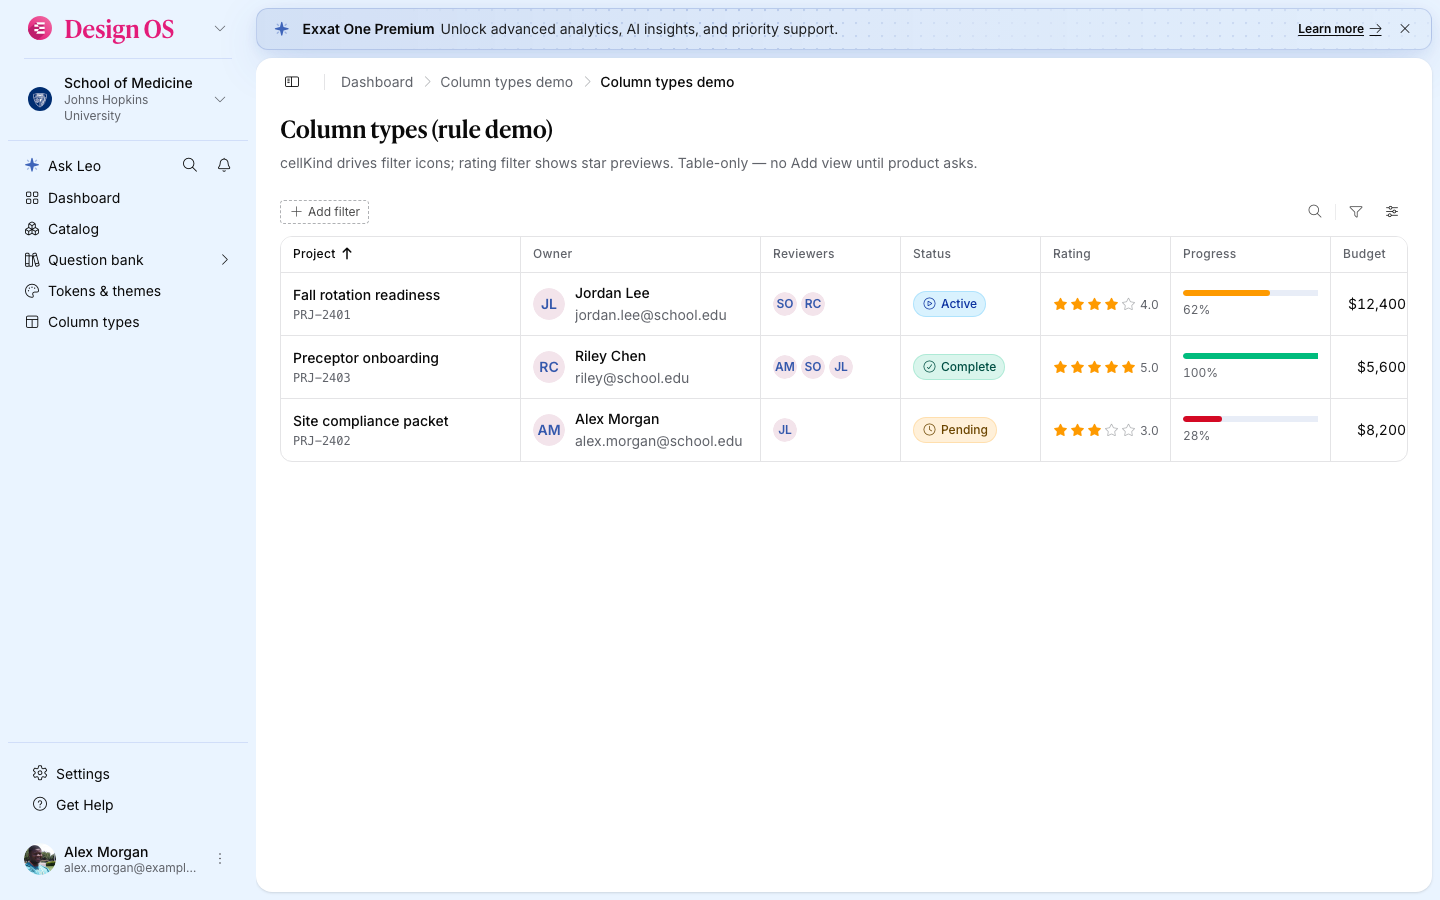Open user account options menu dots
The width and height of the screenshot is (1440, 900).
220,859
